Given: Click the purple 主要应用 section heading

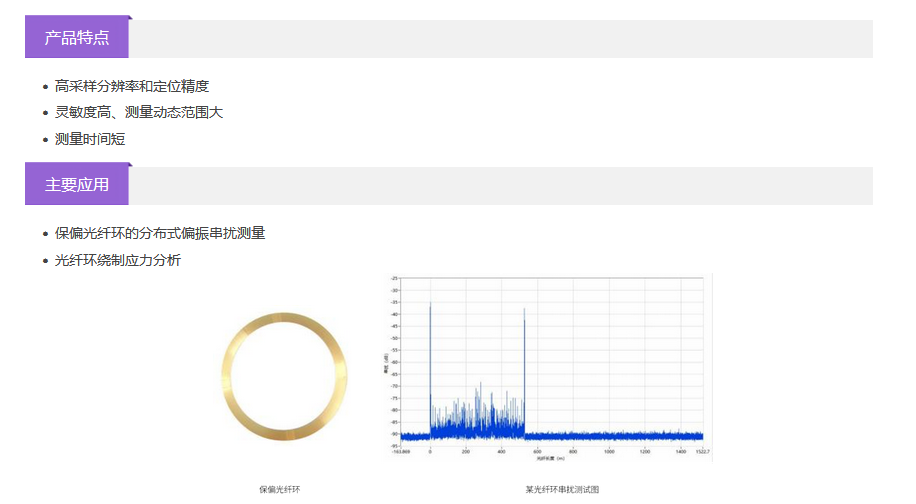Looking at the screenshot, I should click(x=77, y=185).
